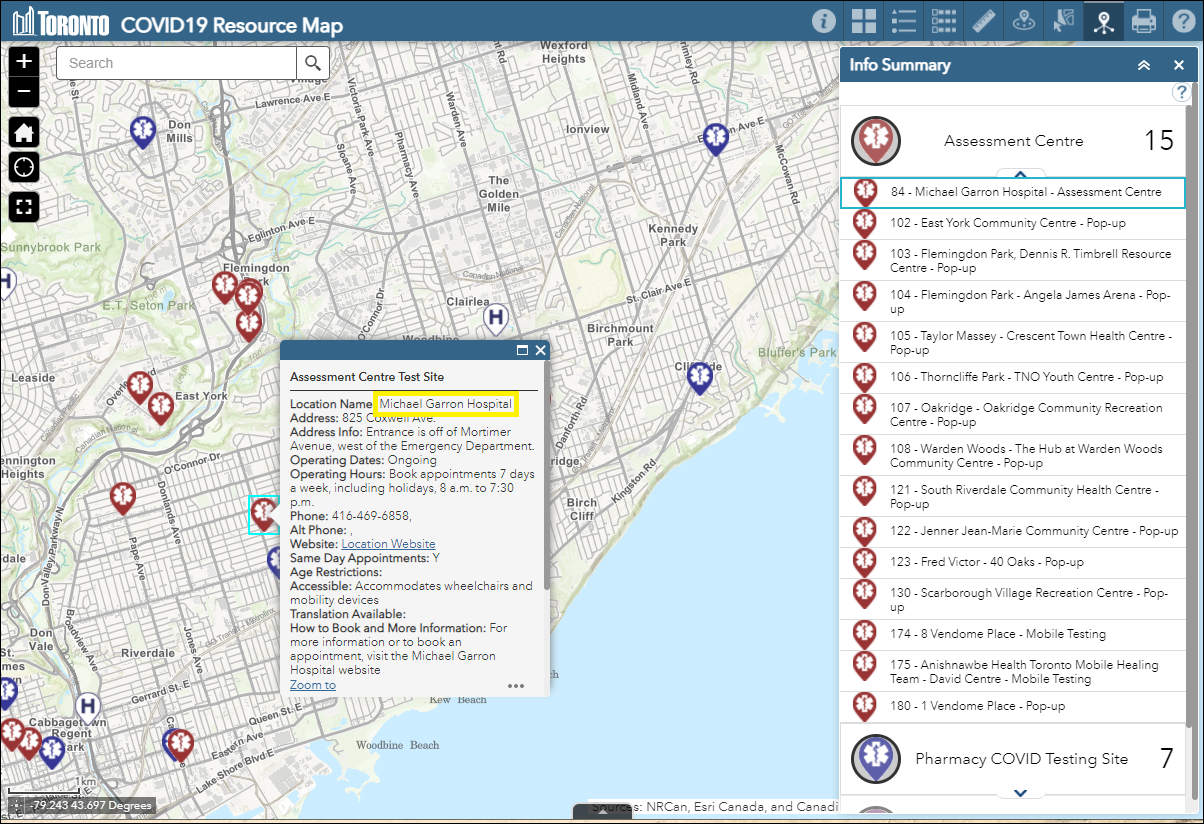The image size is (1204, 824).
Task: Zoom out on the map
Action: (25, 94)
